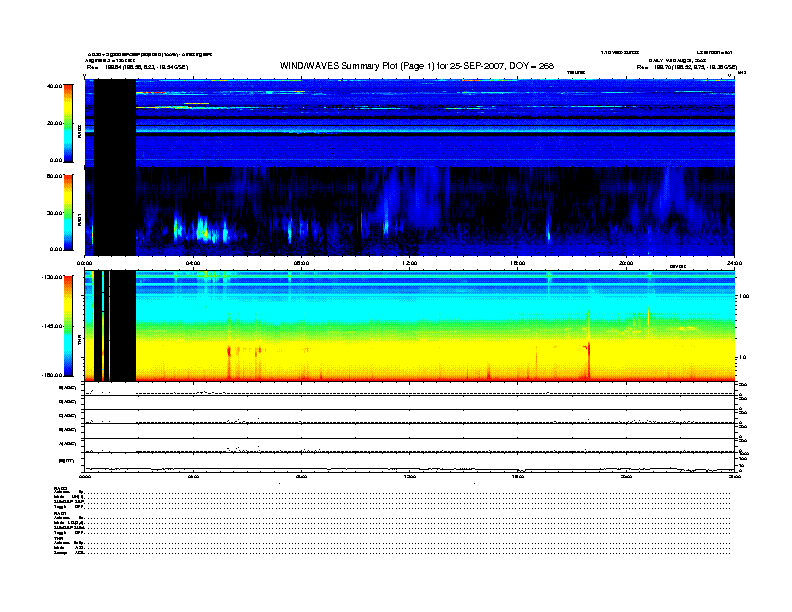
Task: Click the RAD2 intensity color bar
Action: [x=68, y=124]
